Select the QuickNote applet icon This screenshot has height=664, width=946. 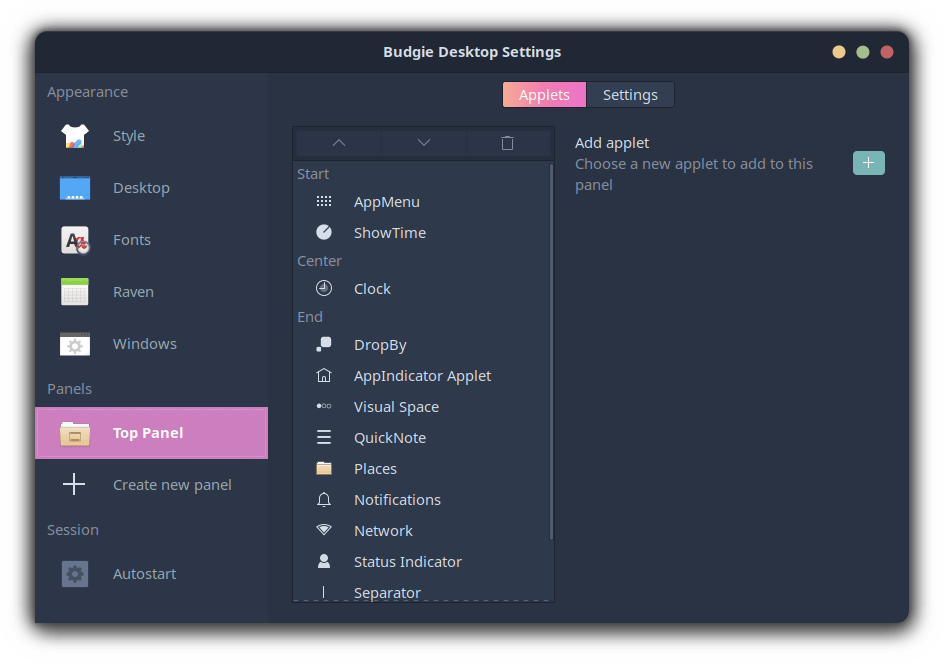coord(324,438)
